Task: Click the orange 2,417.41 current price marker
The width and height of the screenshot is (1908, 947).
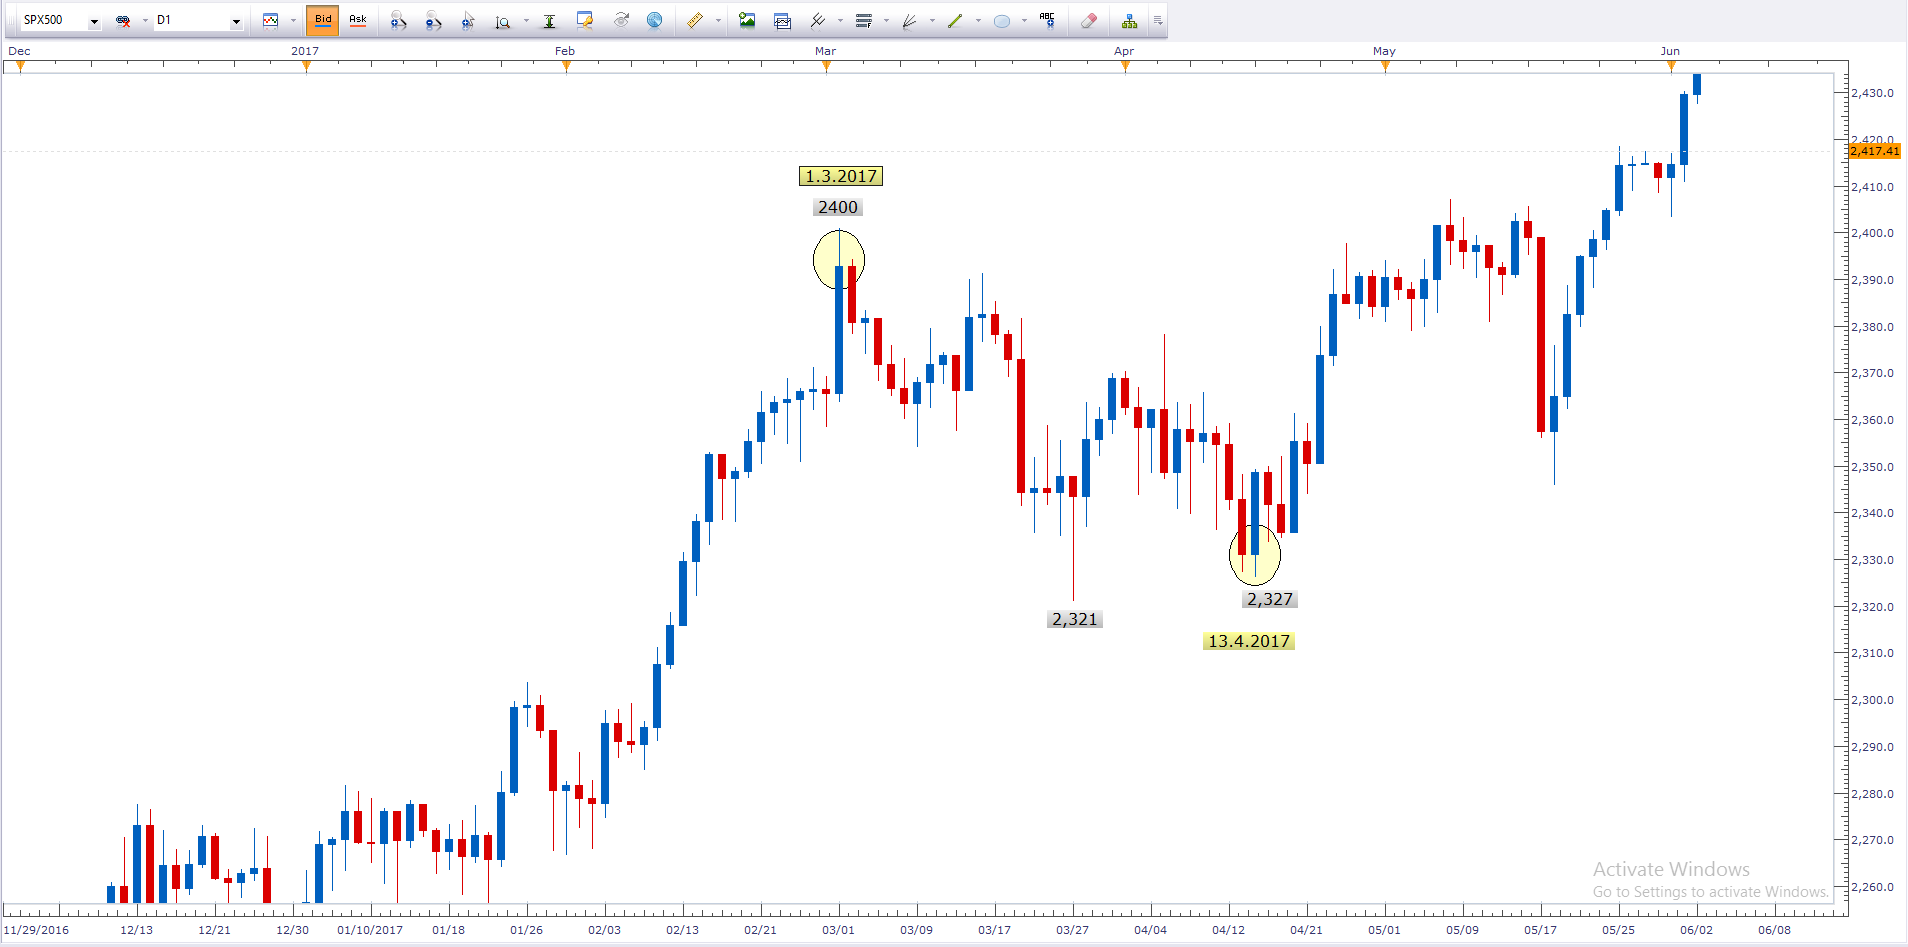Action: coord(1874,151)
